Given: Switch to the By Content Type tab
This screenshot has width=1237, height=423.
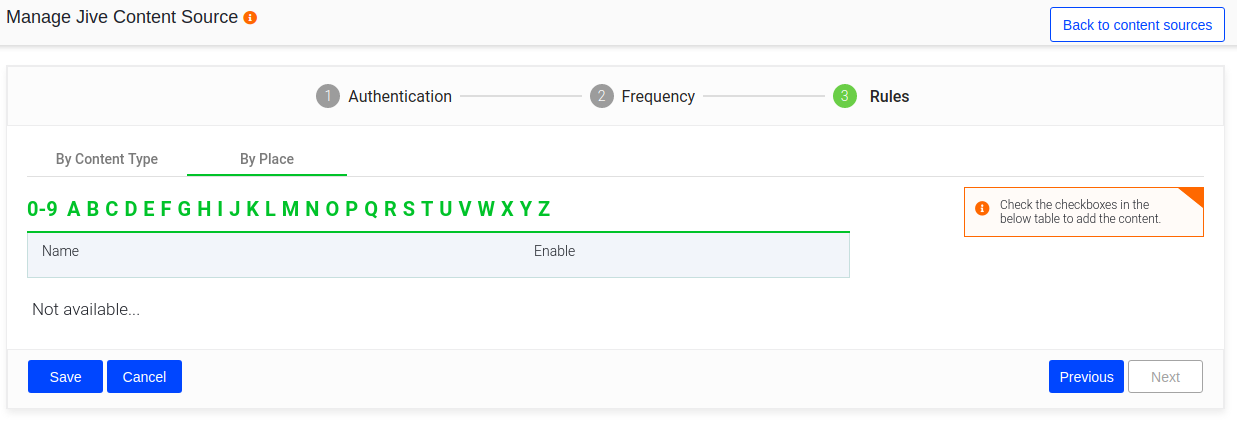Looking at the screenshot, I should [107, 159].
